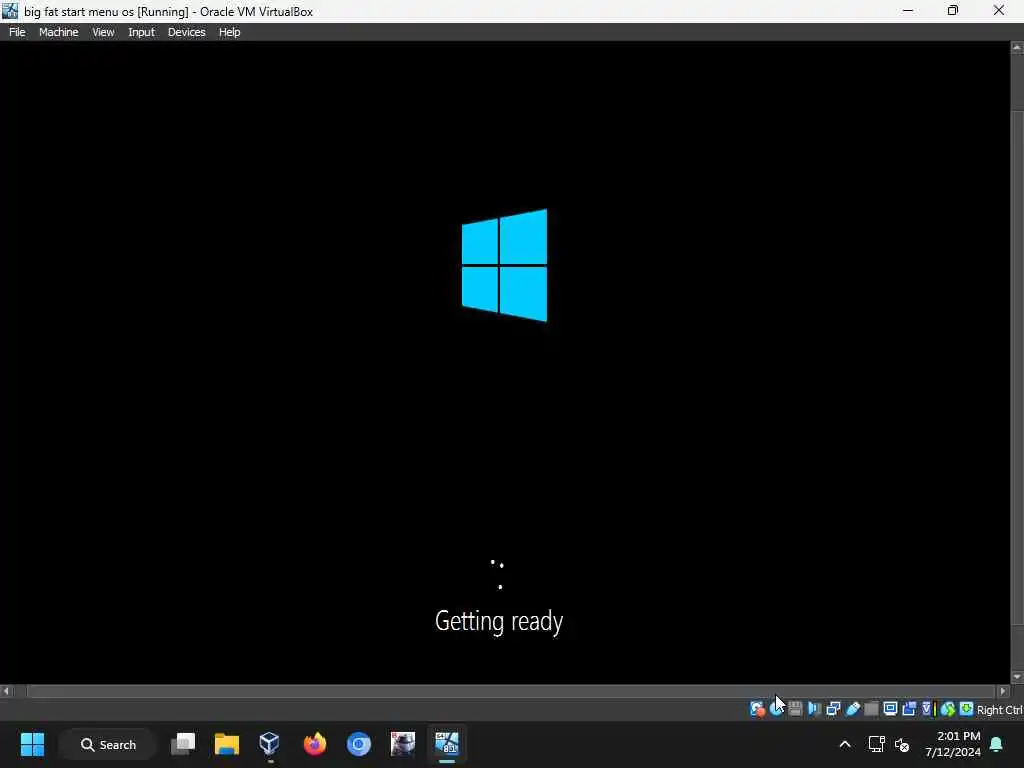Click the taskbar Search box
1024x768 pixels.
[x=108, y=744]
